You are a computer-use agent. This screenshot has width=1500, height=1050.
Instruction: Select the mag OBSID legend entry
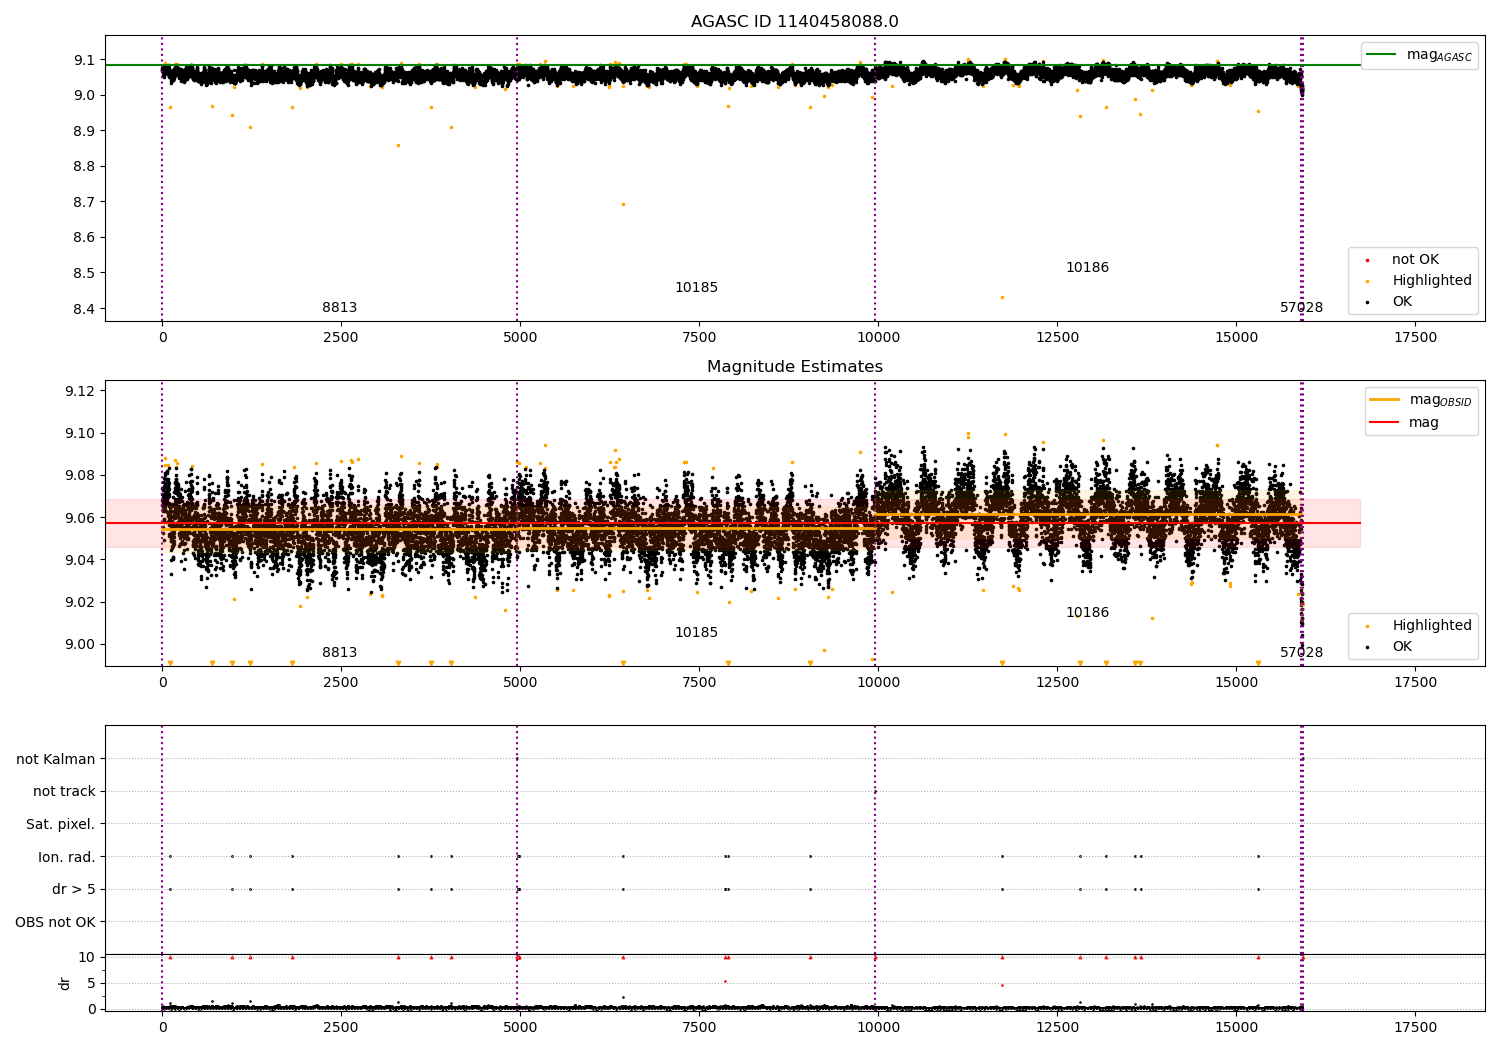coord(1420,400)
